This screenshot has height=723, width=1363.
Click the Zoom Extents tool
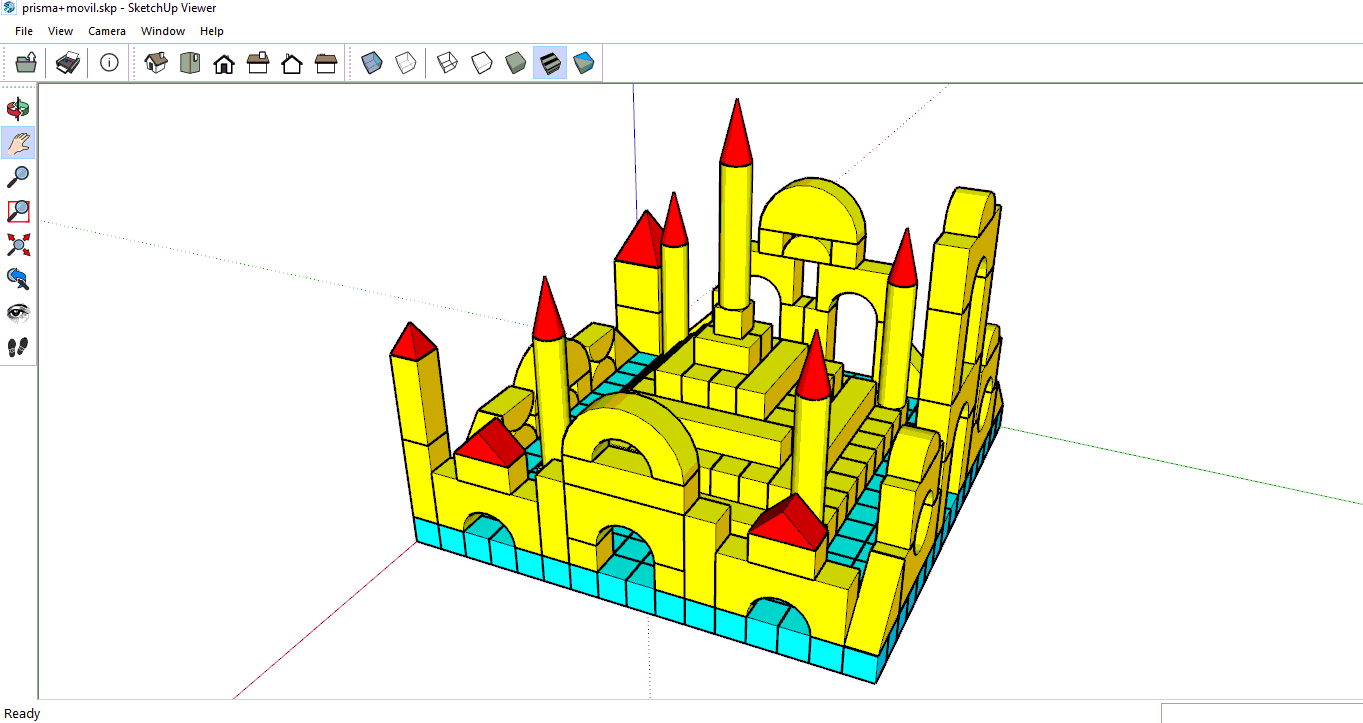click(x=18, y=245)
